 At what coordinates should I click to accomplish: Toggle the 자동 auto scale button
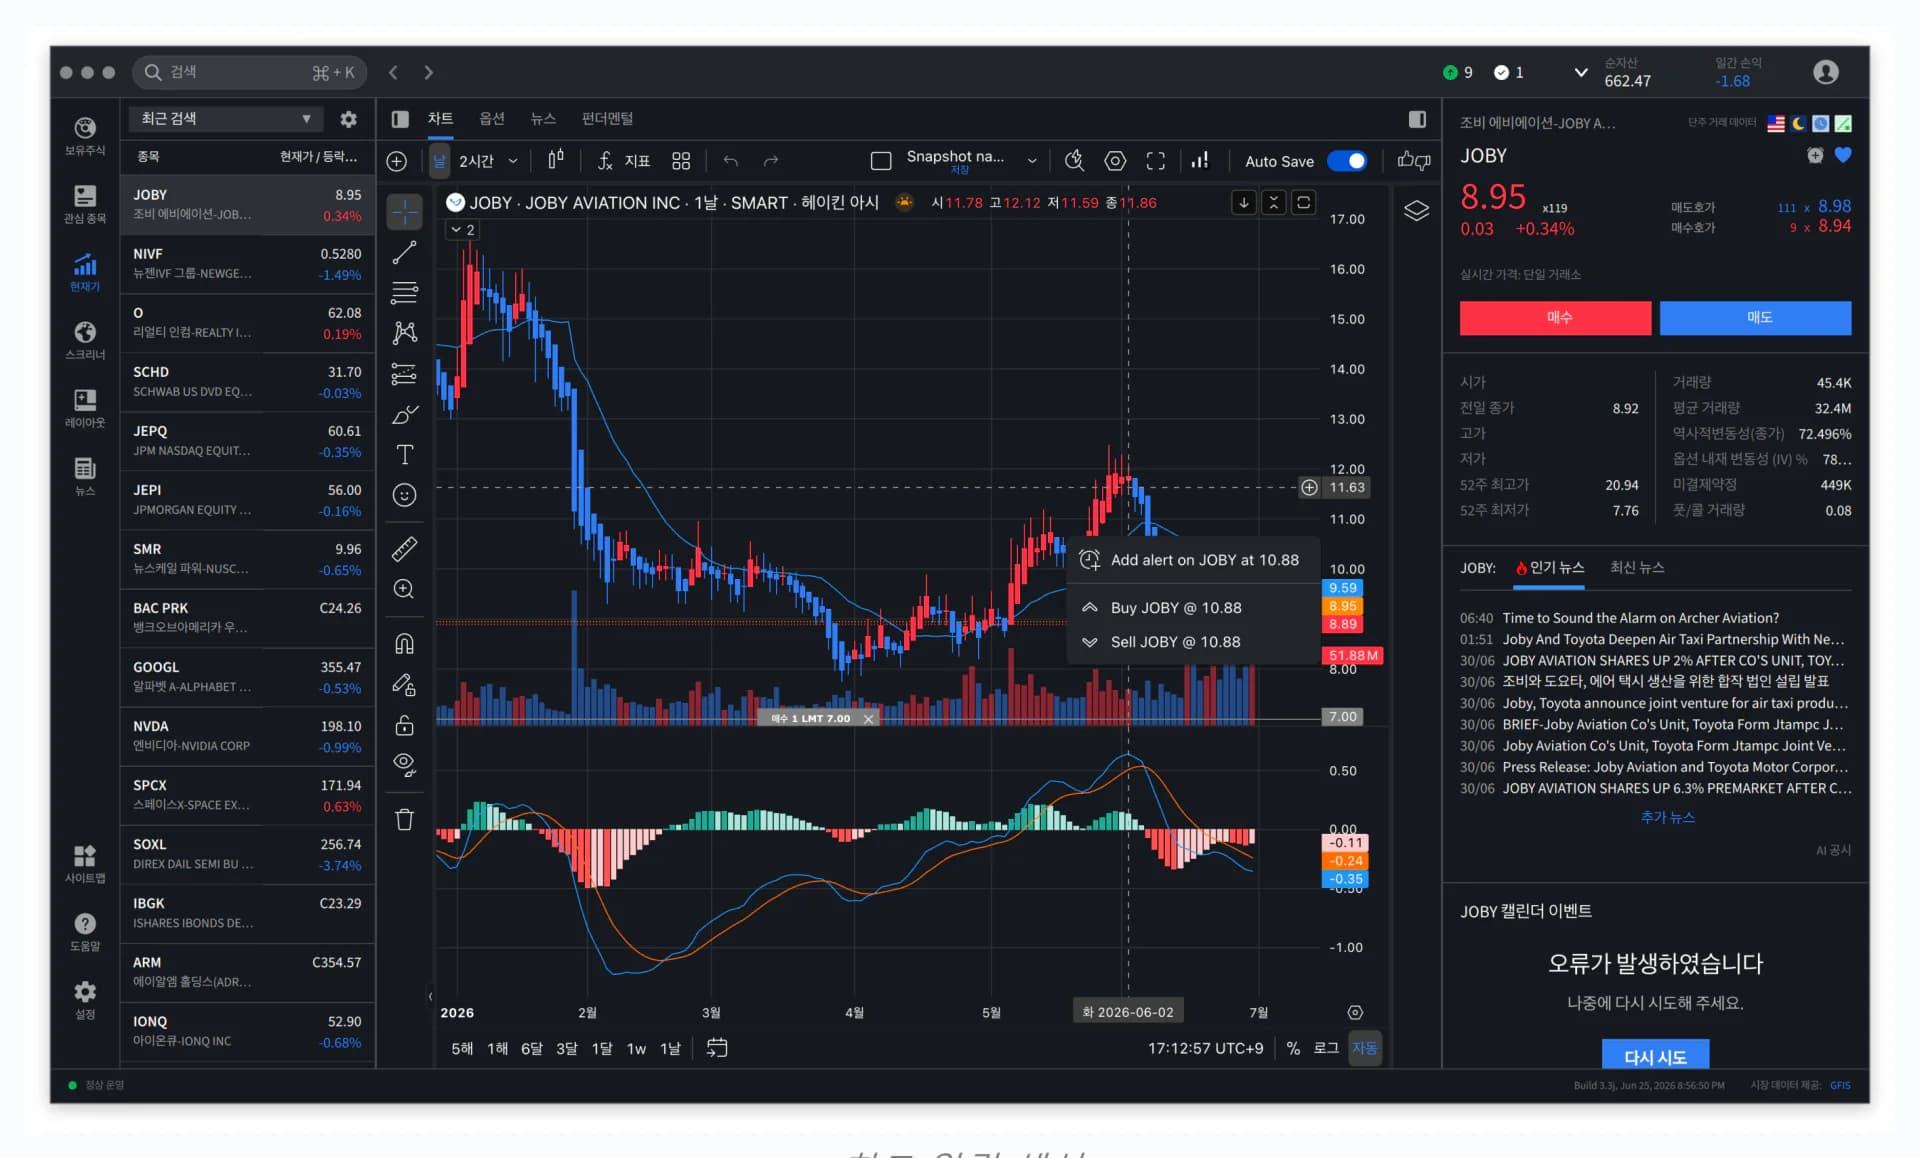[1365, 1048]
